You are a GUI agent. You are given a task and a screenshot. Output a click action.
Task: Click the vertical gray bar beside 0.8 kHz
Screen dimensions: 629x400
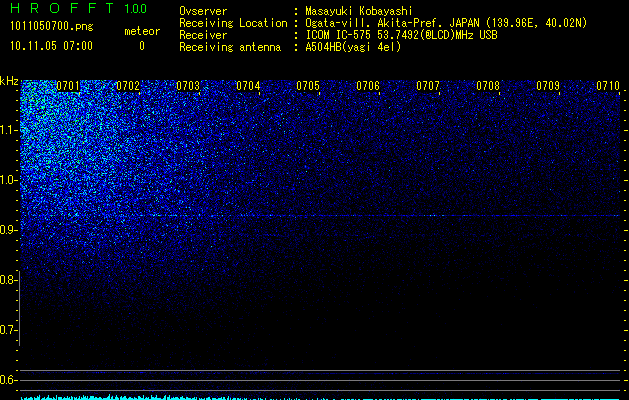click(20, 308)
